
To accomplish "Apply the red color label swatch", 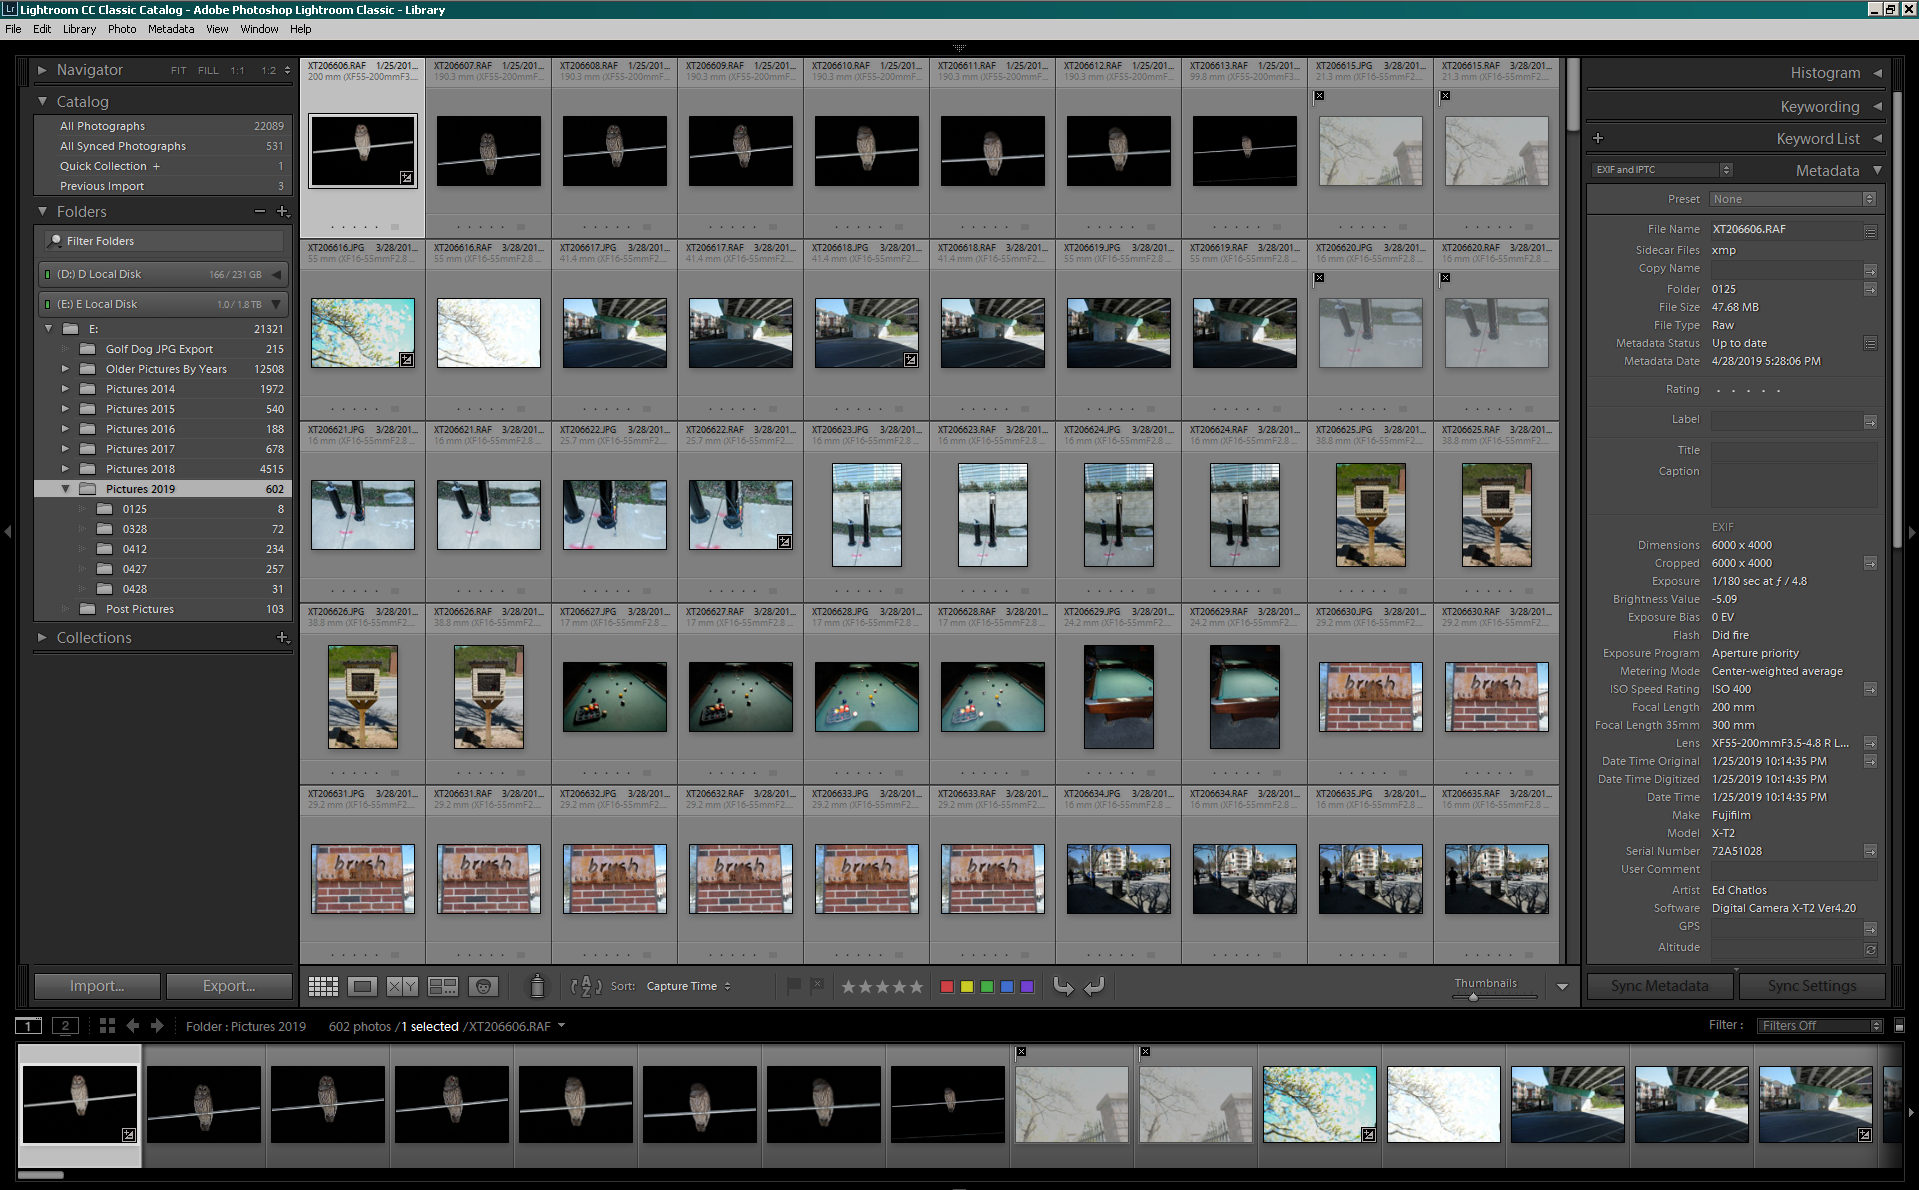I will tap(947, 987).
